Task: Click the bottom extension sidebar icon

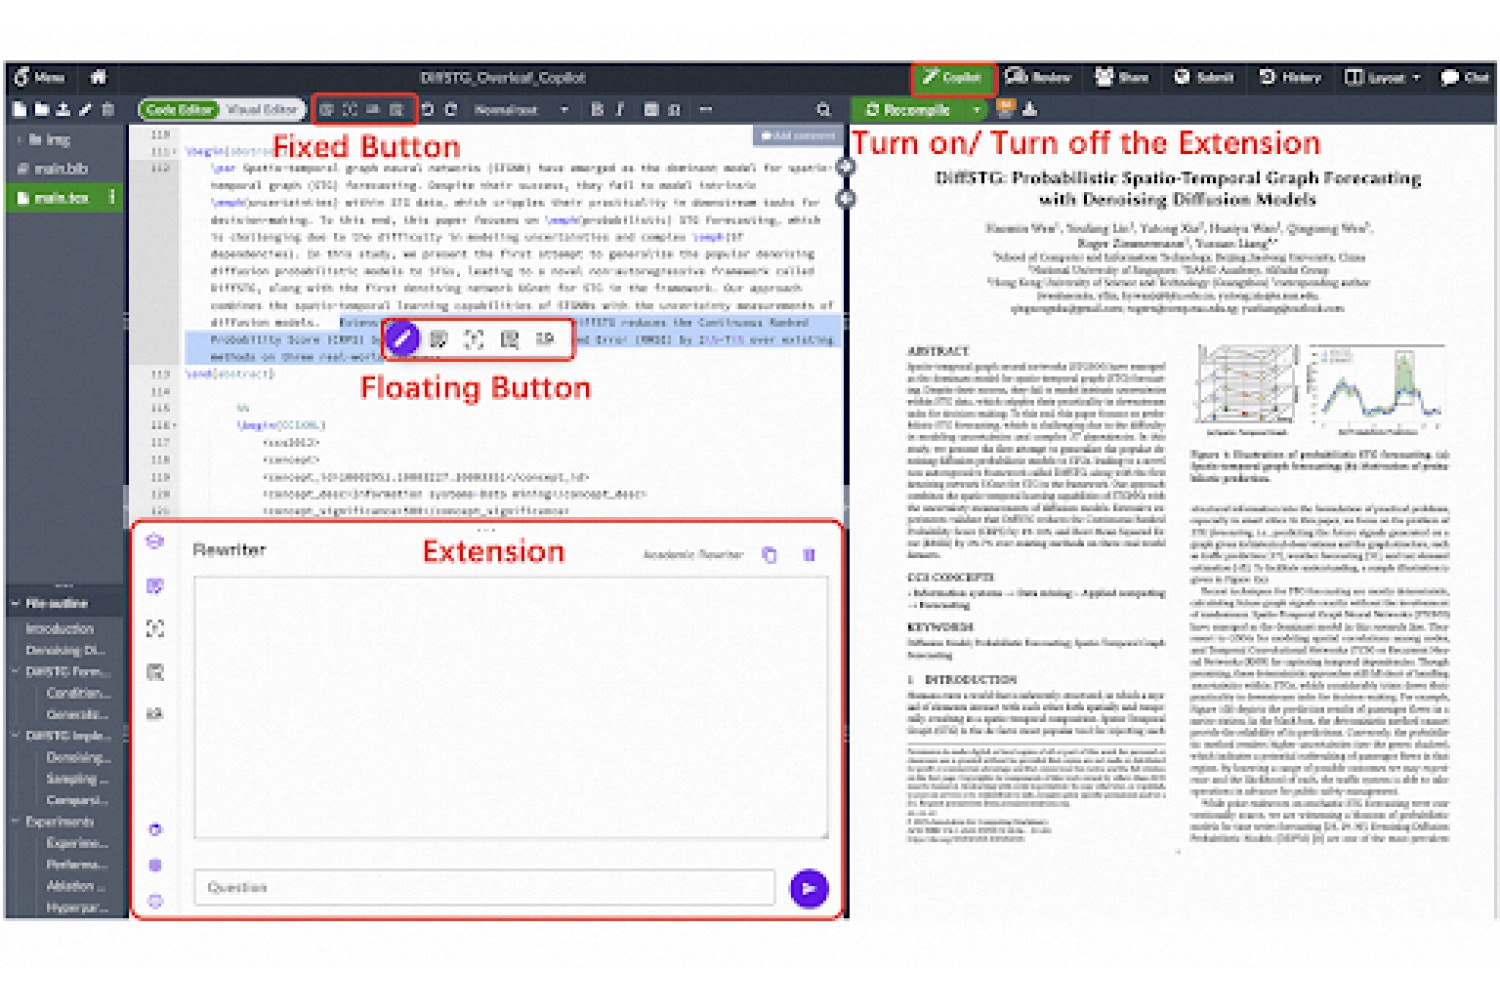Action: click(155, 901)
